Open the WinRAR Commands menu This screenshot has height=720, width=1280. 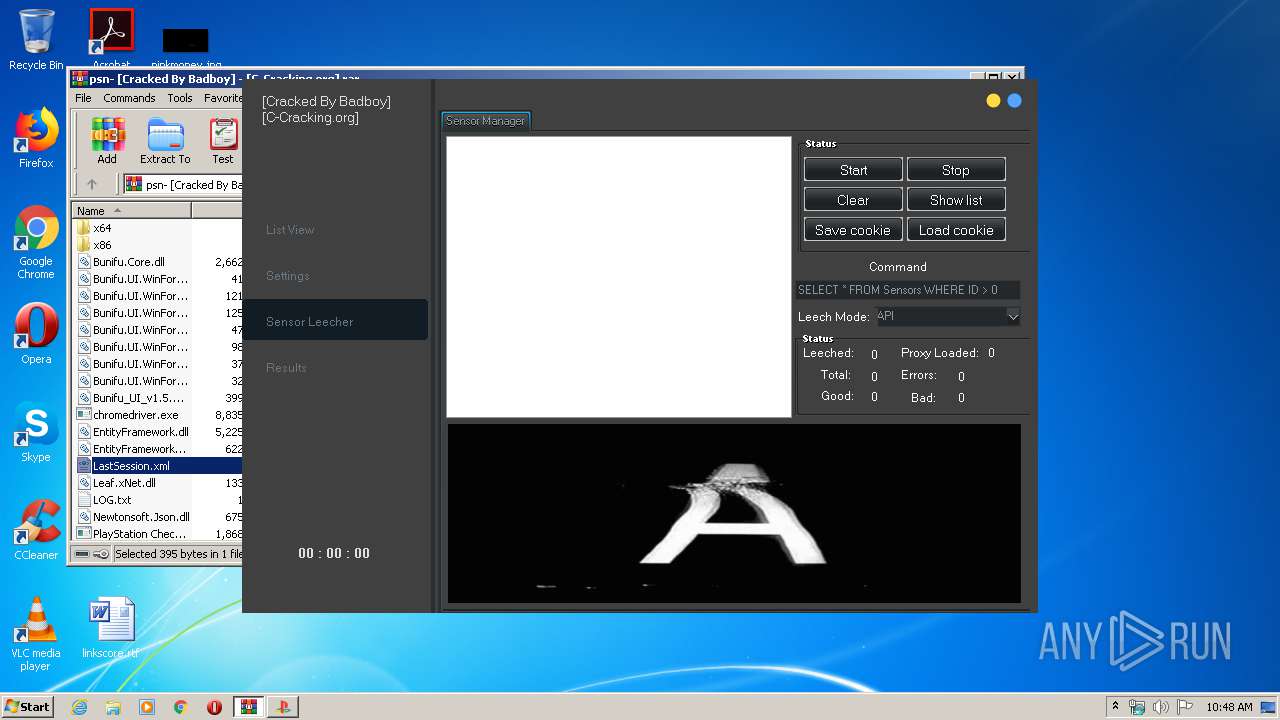click(129, 98)
